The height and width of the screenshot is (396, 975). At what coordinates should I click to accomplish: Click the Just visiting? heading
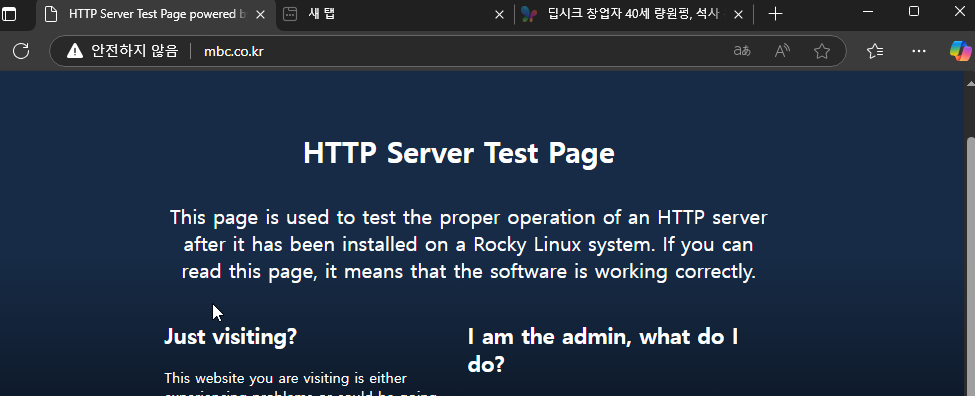231,336
